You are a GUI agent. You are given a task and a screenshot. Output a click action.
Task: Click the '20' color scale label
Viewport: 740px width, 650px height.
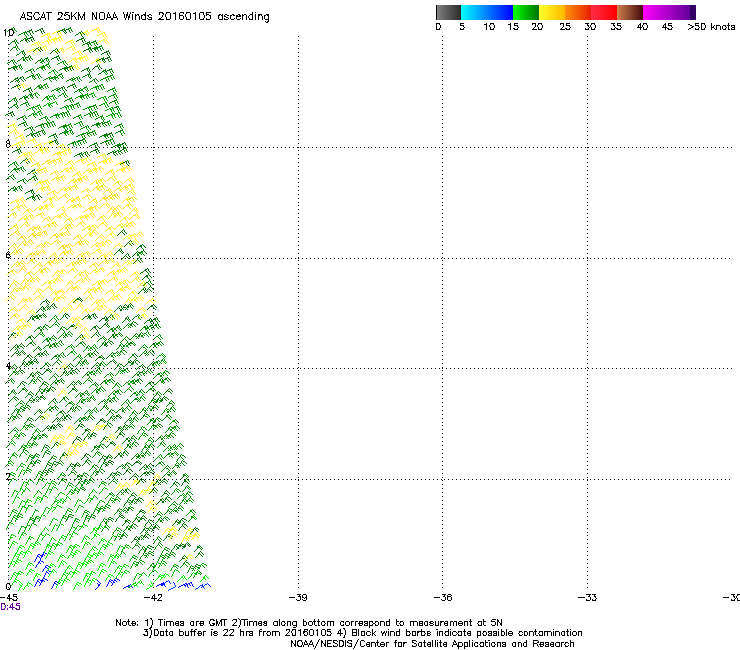pos(537,27)
